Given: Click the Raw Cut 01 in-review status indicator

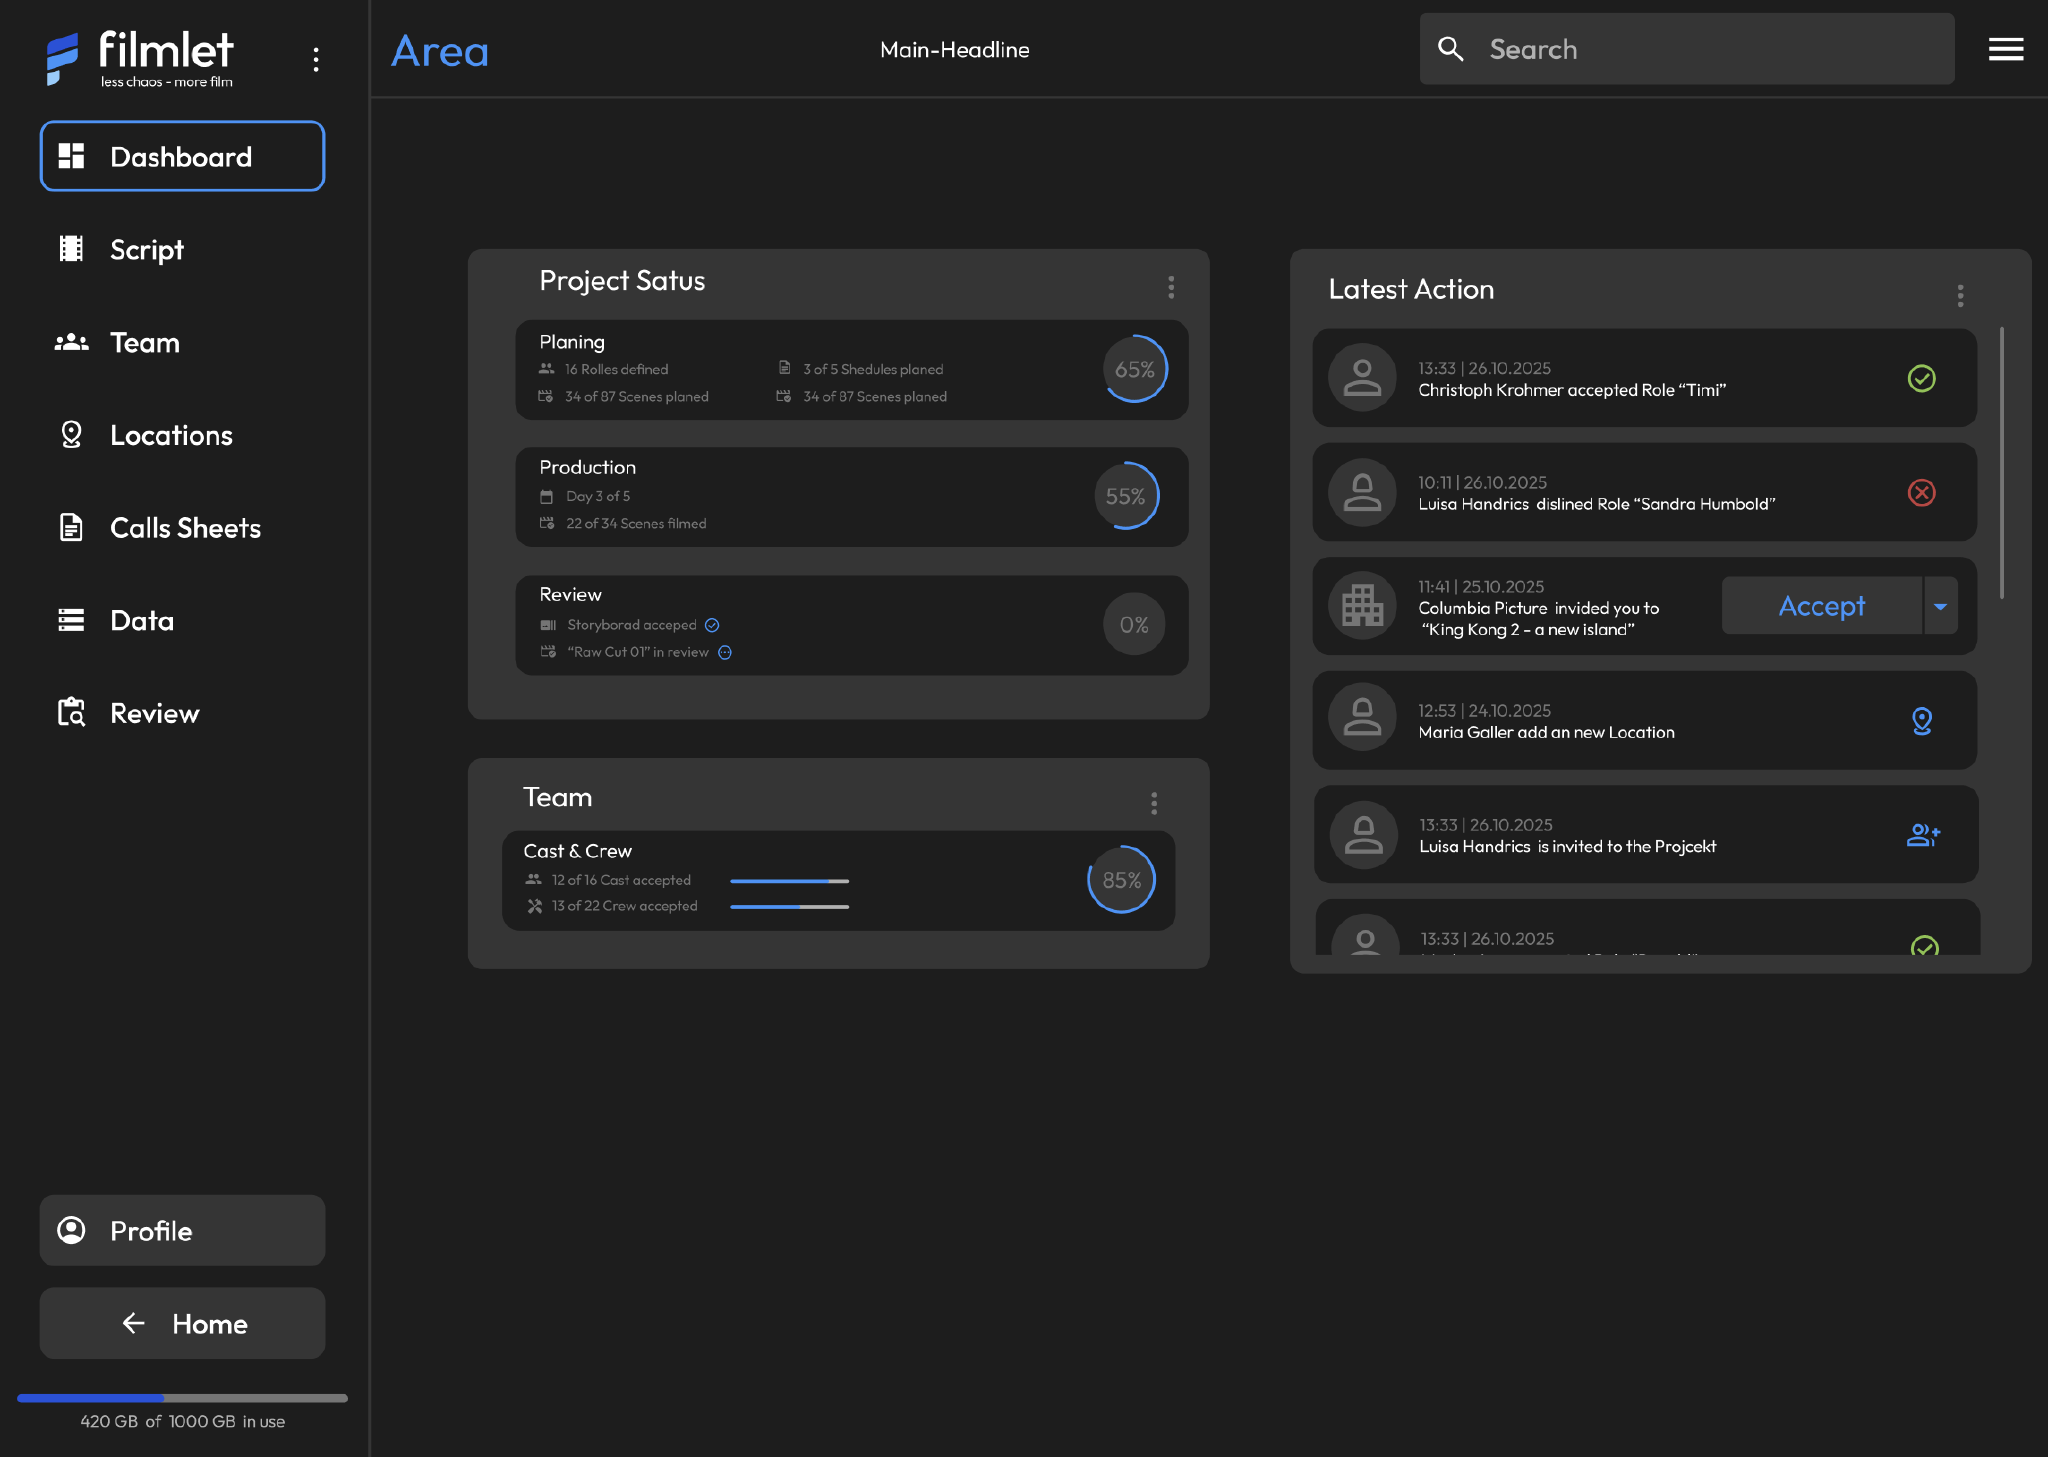Looking at the screenshot, I should pos(725,652).
